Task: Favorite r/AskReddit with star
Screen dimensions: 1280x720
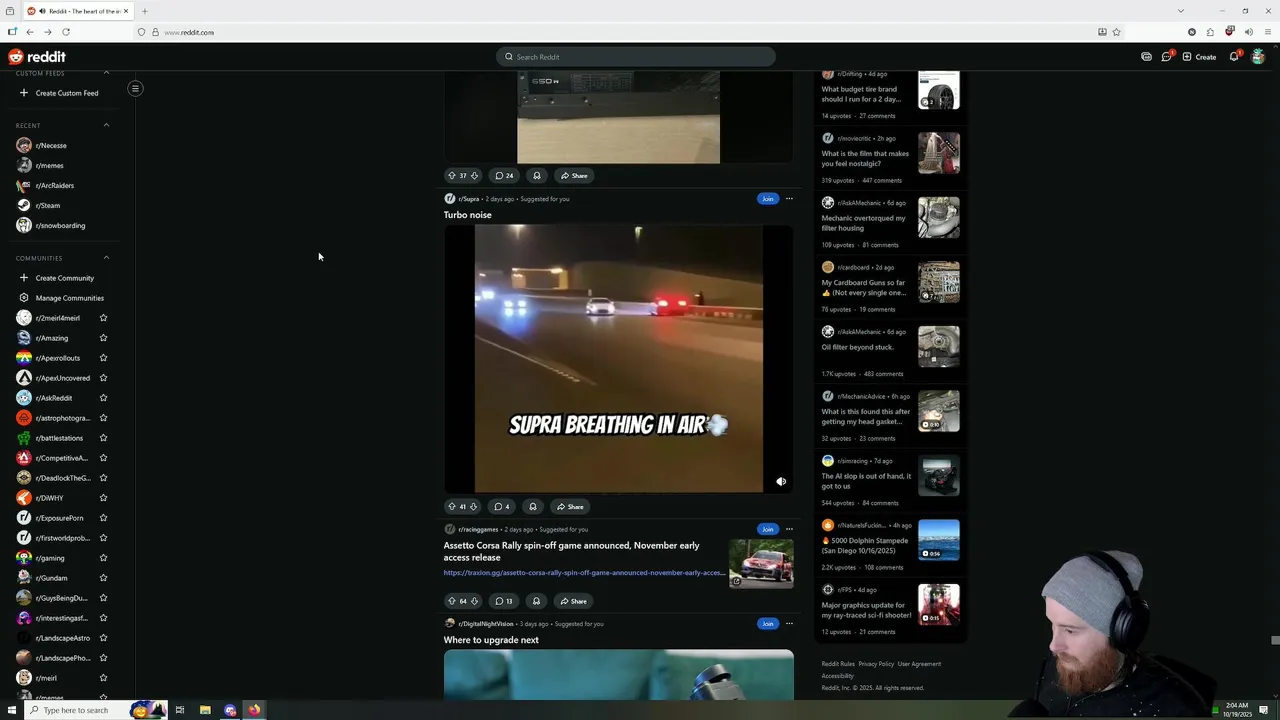Action: pos(103,398)
